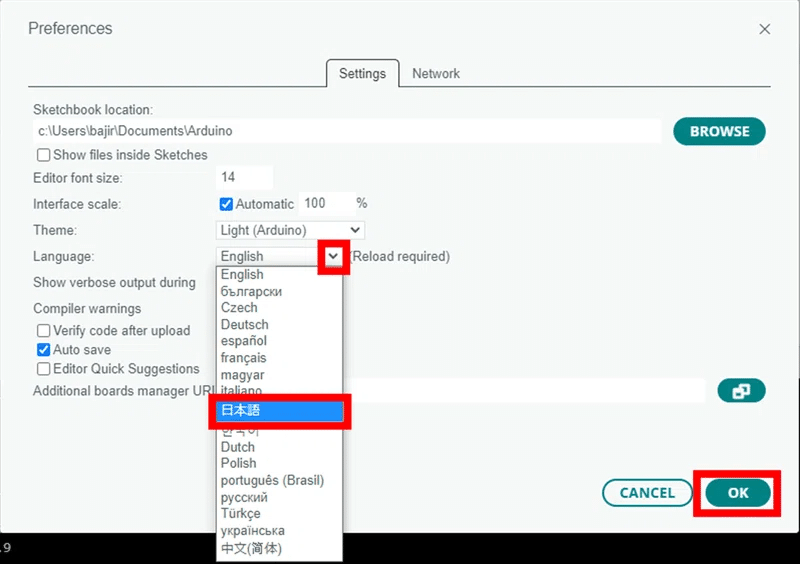Screen dimensions: 800x564
Task: Enable Editor Quick Suggestions
Action: click(43, 369)
